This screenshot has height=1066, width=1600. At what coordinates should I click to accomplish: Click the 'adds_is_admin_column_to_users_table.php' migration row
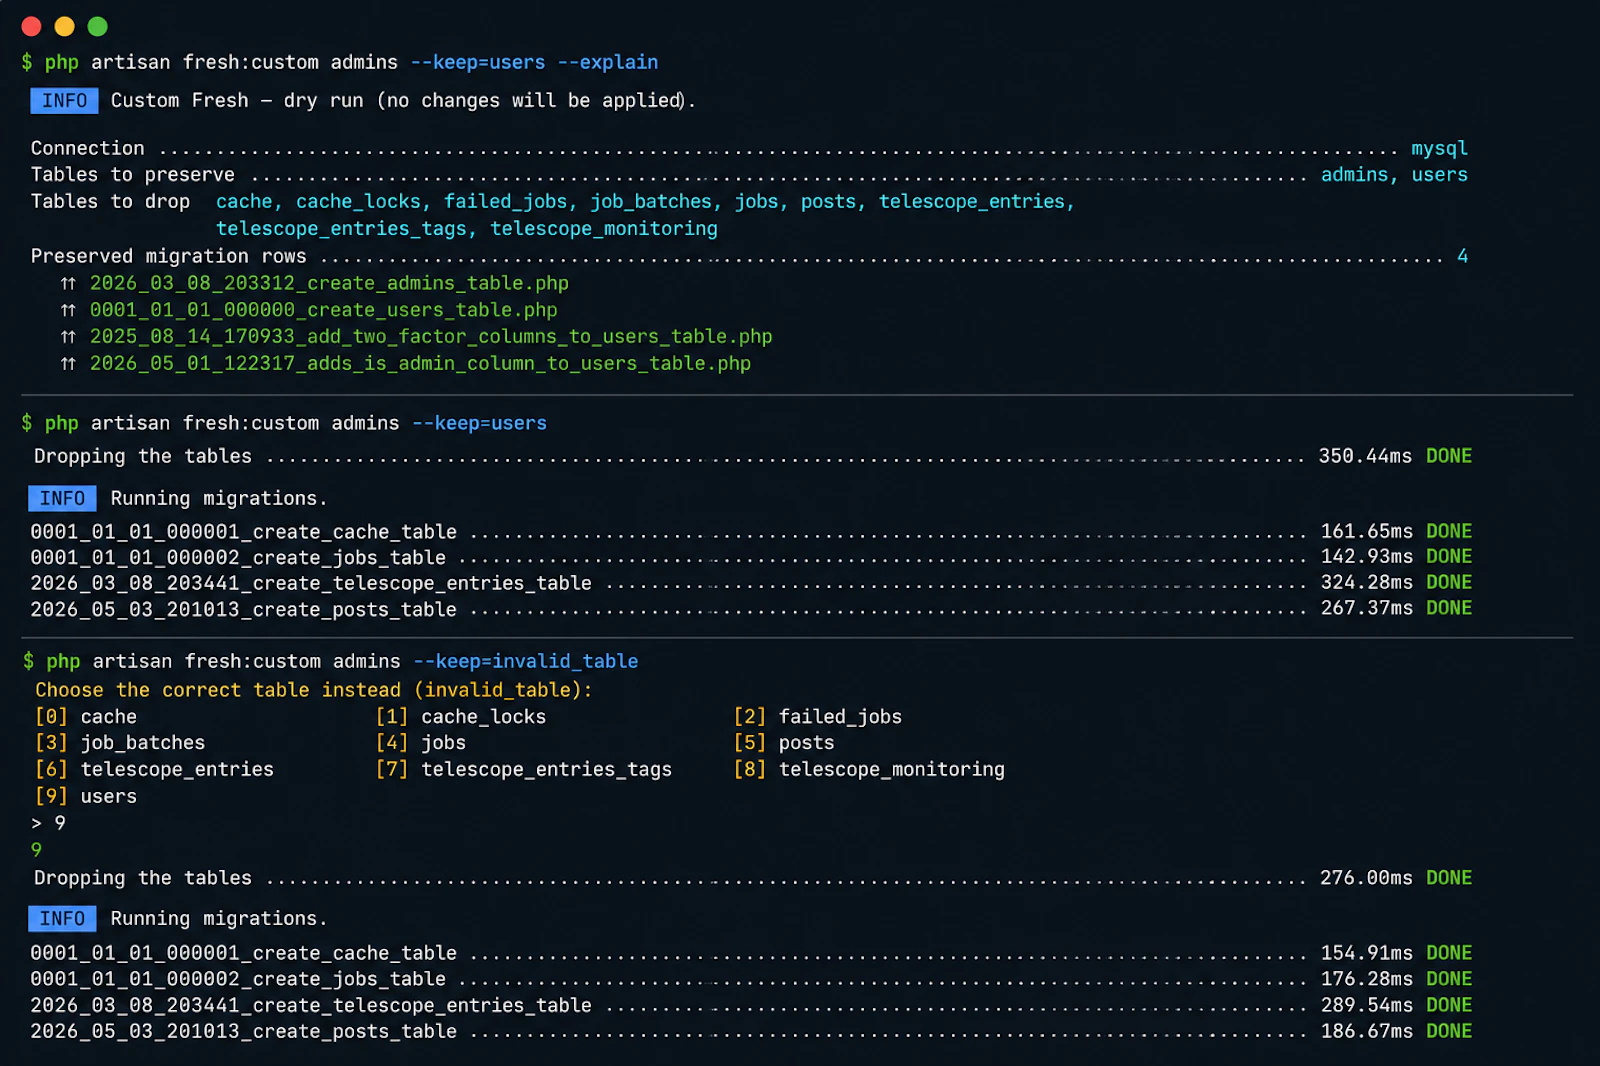click(420, 364)
